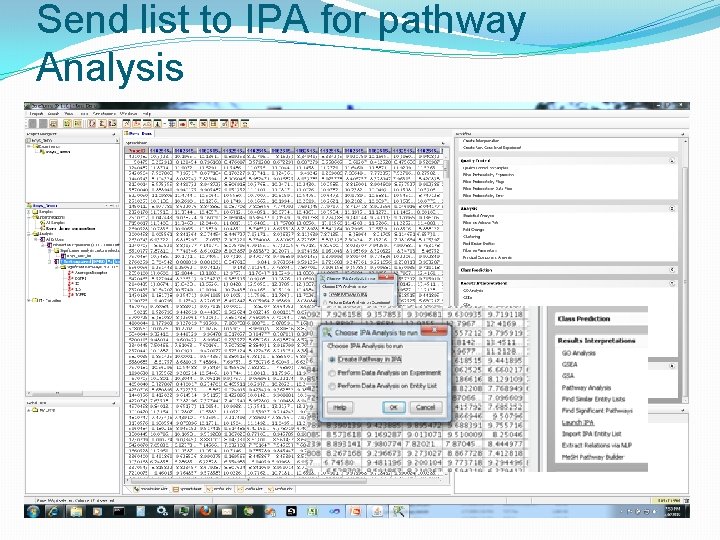The height and width of the screenshot is (540, 720).
Task: Click the GO Analysis workflow link
Action: pyautogui.click(x=579, y=353)
